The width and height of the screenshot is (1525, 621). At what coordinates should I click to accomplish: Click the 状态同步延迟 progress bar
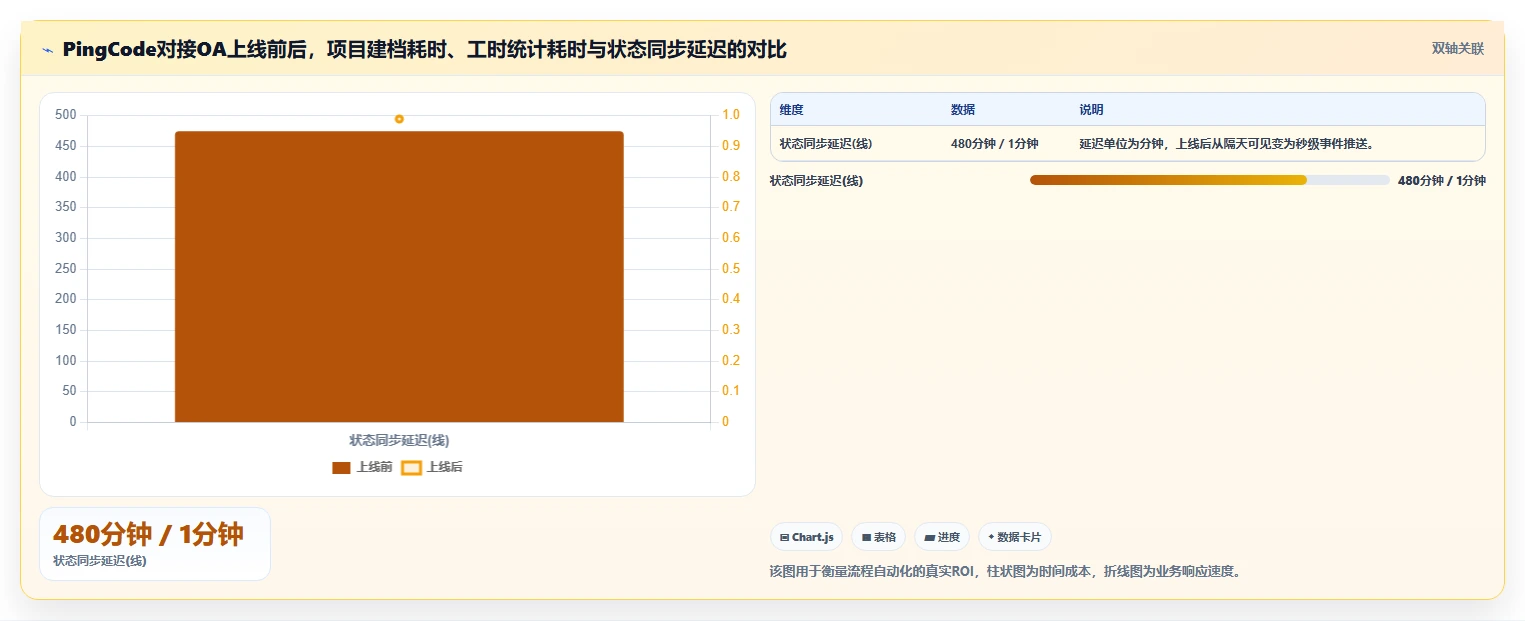1209,180
